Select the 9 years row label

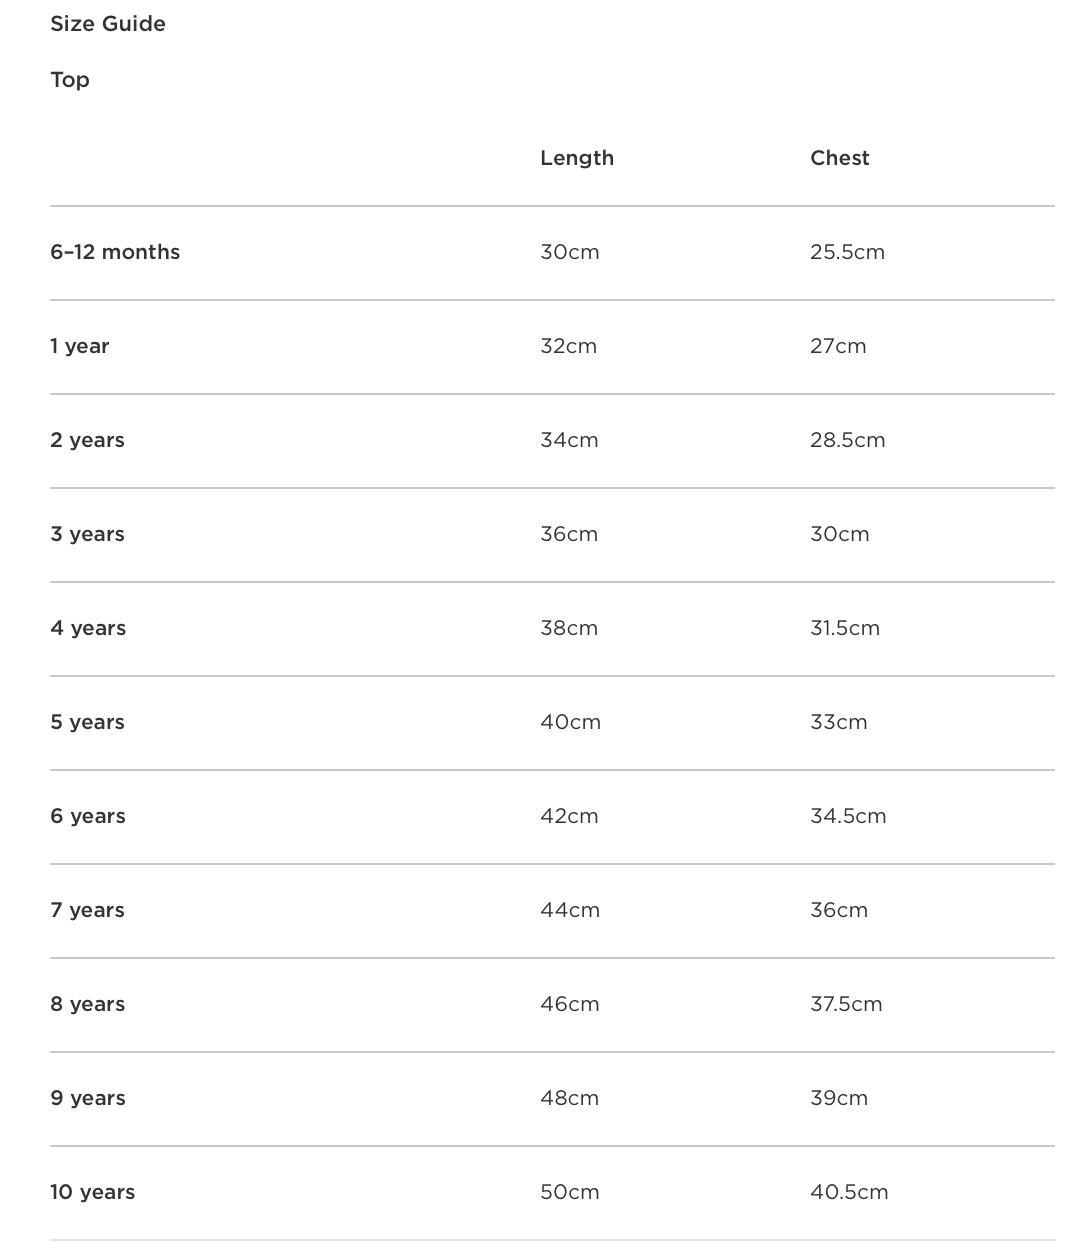88,1098
